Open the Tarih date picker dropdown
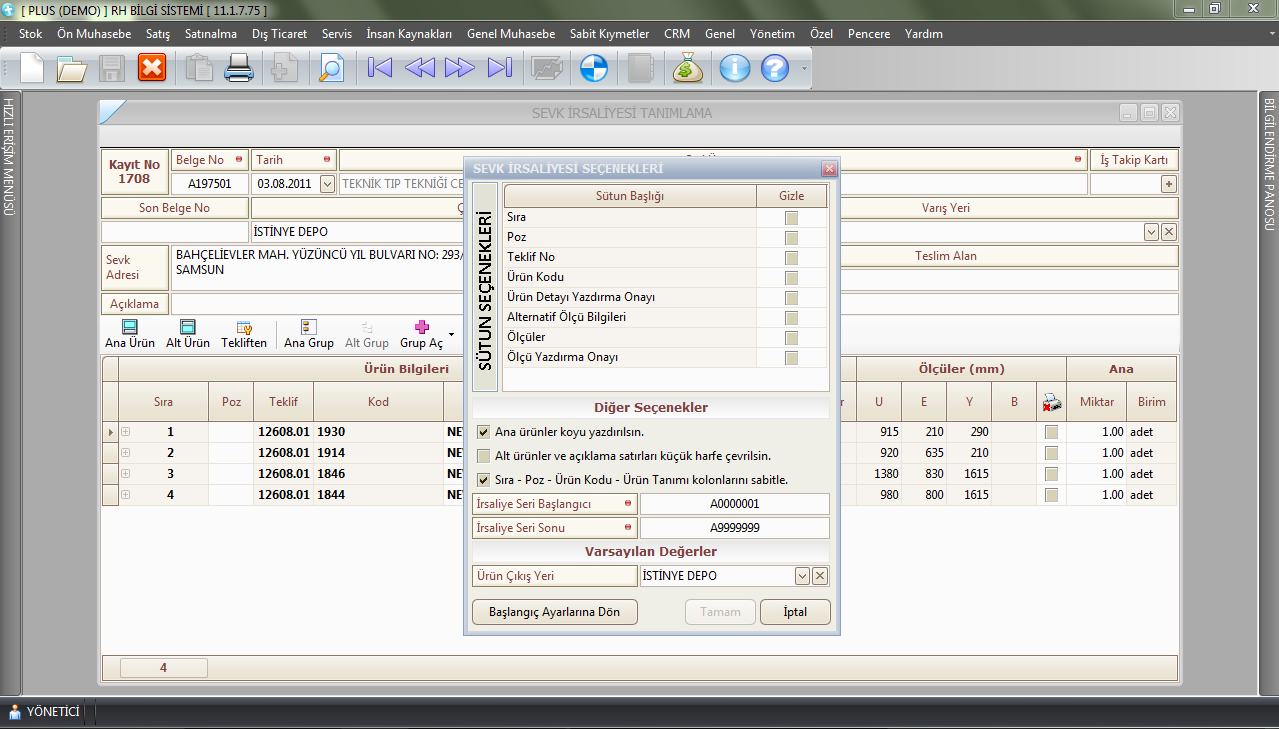 point(327,184)
